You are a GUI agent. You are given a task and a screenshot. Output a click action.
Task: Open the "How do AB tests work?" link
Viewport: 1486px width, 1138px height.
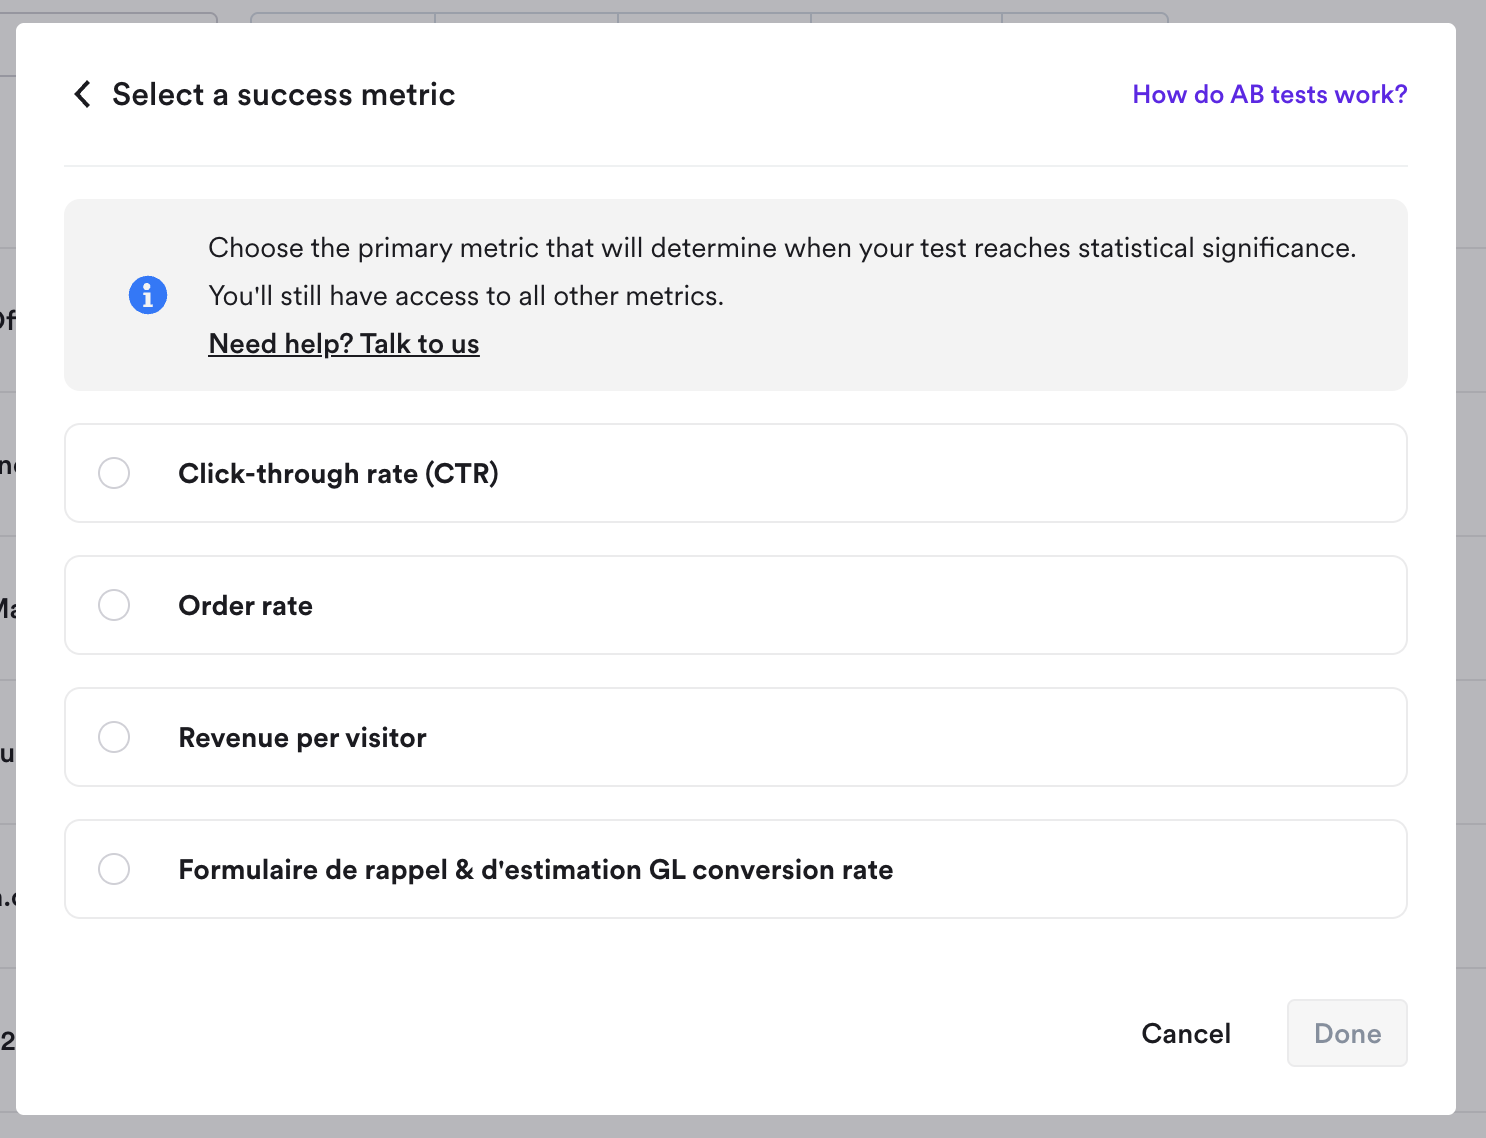click(x=1269, y=94)
